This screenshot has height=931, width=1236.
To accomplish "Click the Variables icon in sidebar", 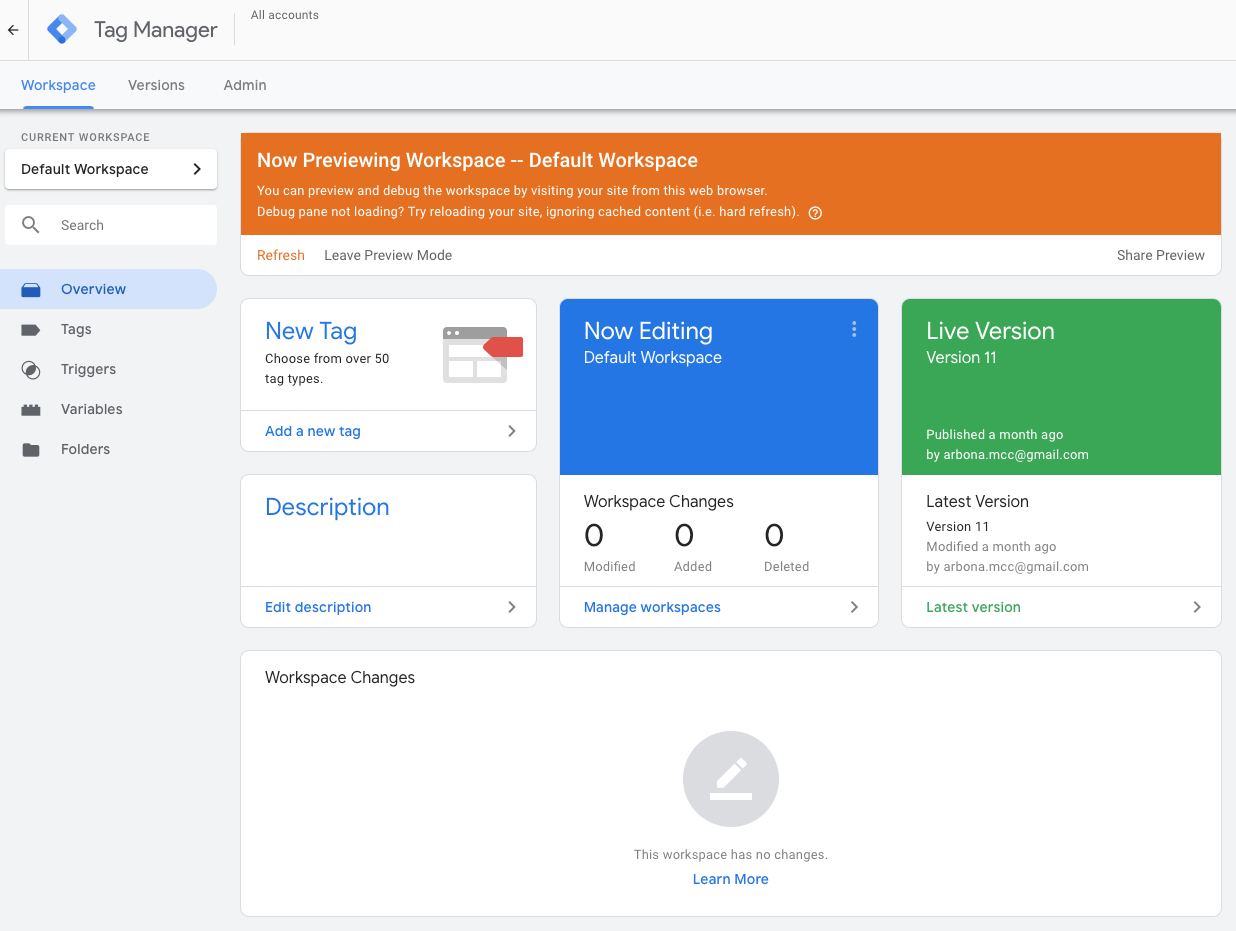I will click(31, 409).
